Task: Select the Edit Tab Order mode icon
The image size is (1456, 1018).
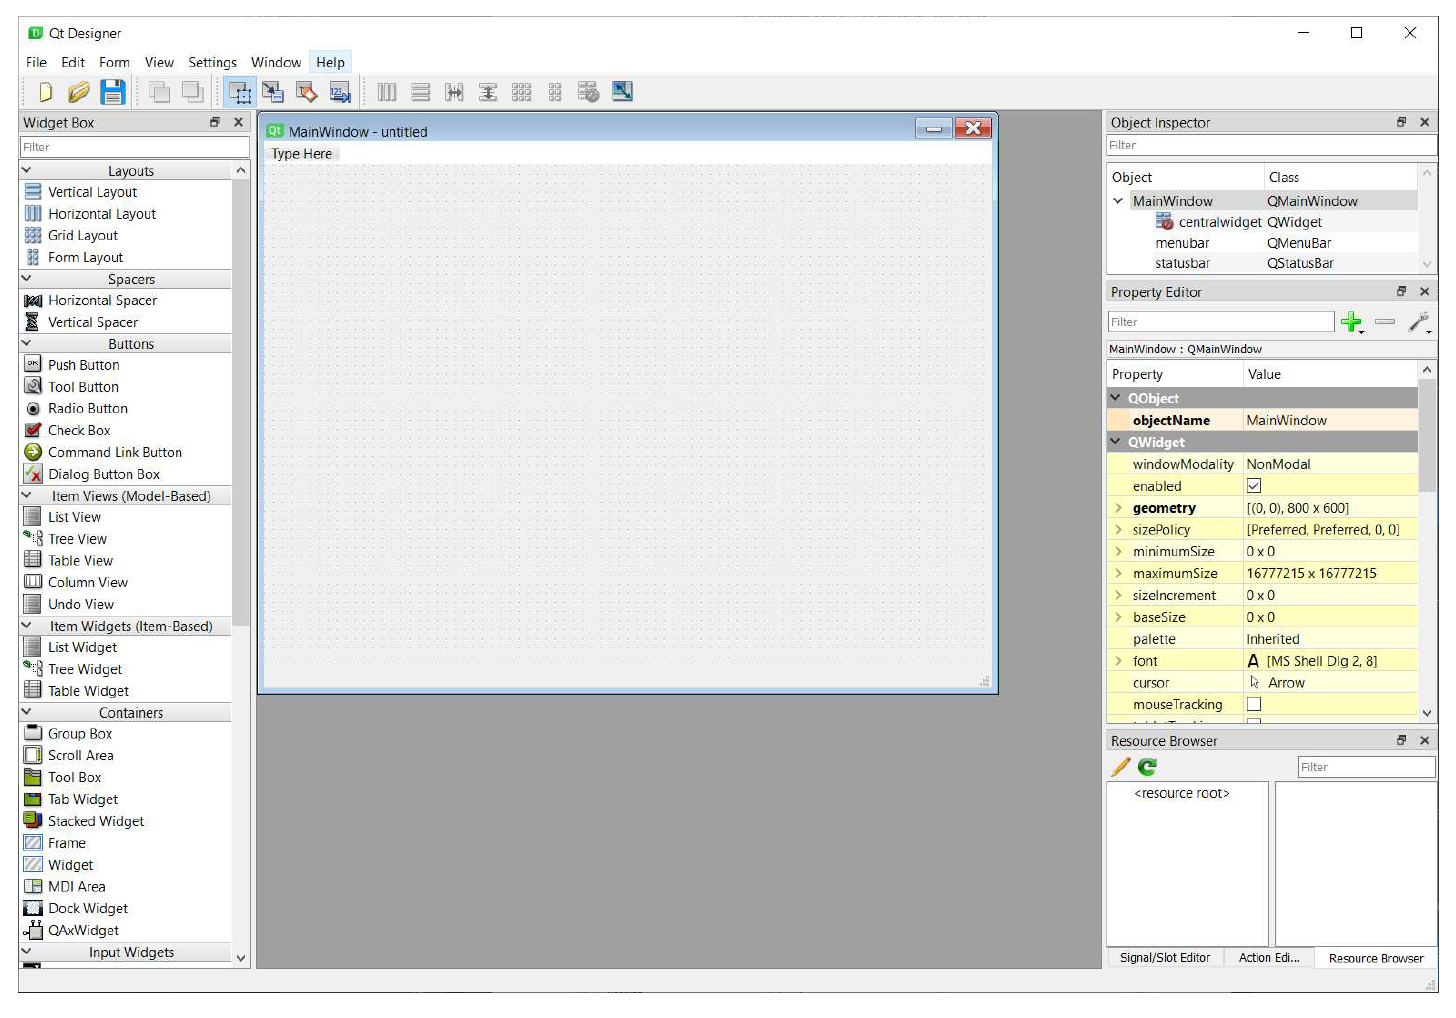Action: [340, 92]
